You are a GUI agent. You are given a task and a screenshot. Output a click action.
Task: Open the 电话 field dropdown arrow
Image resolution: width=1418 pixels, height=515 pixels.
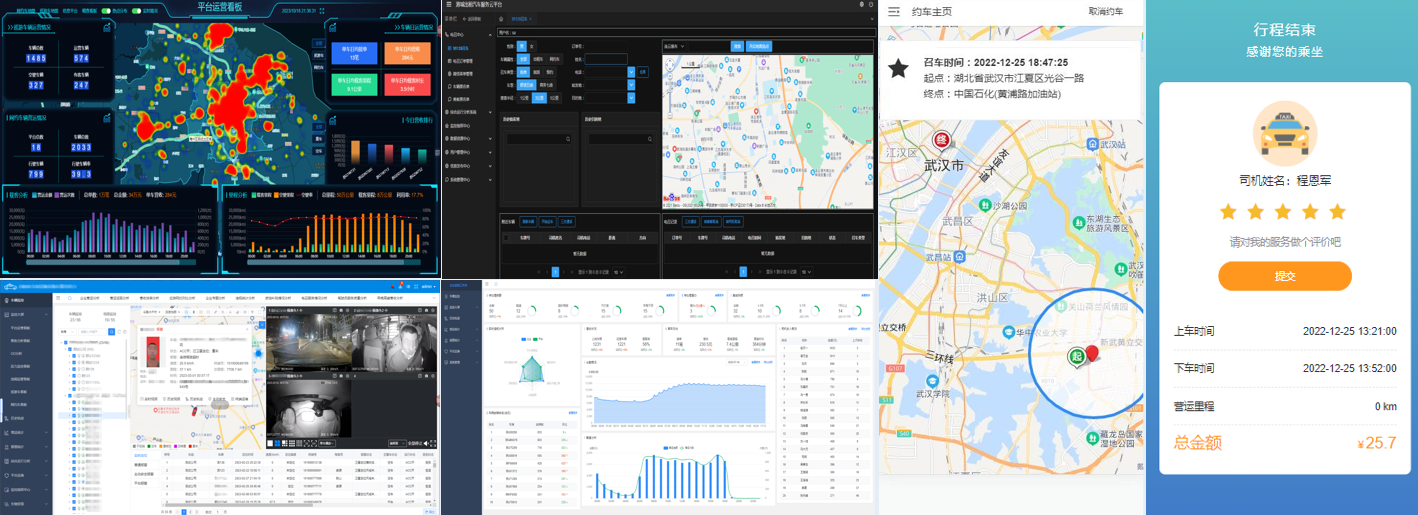pyautogui.click(x=631, y=72)
